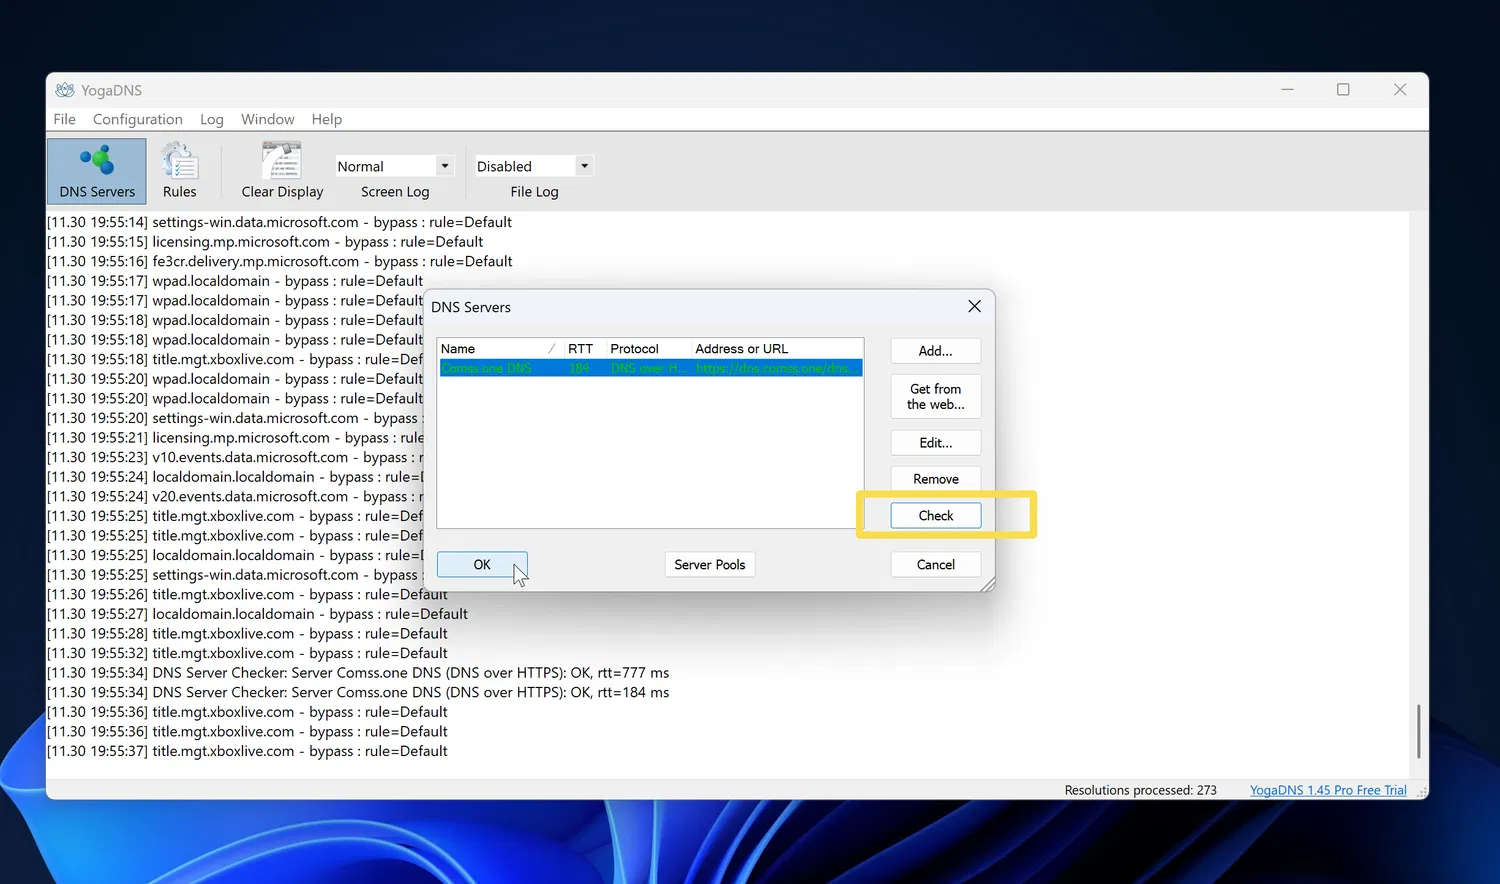Click the 19:55:21 licensing.mp.microsoft.com log line
Image resolution: width=1500 pixels, height=884 pixels.
(235, 438)
